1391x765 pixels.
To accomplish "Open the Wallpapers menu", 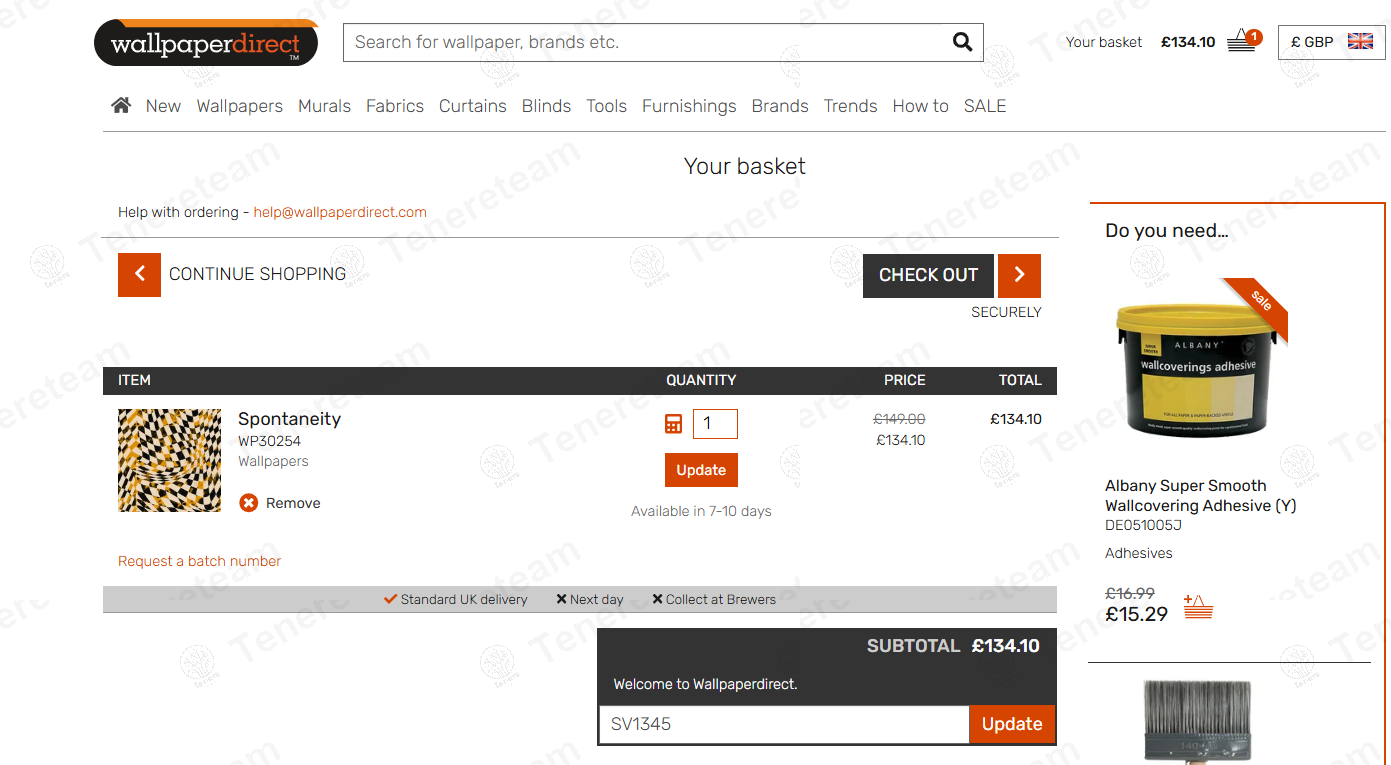I will click(x=239, y=106).
